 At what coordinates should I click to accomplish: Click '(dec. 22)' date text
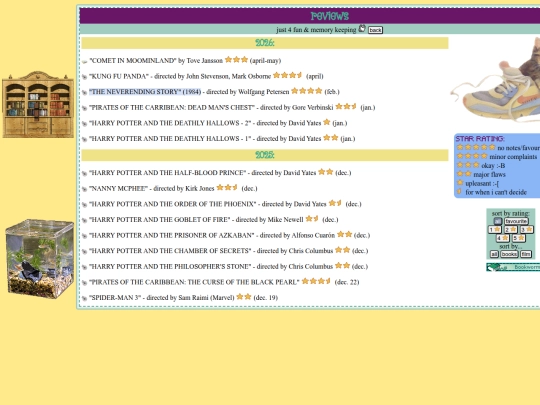click(347, 282)
